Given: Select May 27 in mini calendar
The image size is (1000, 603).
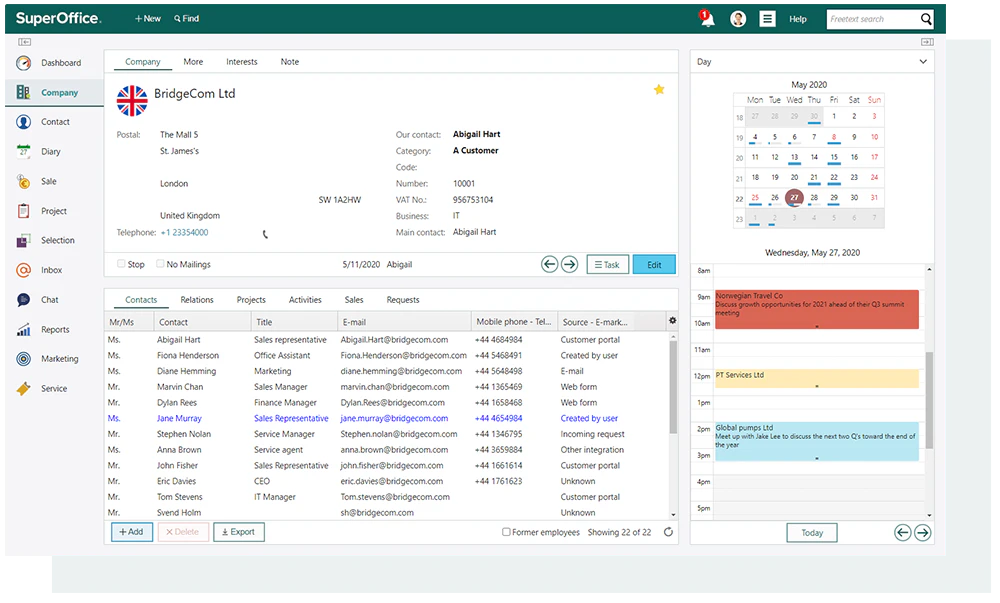Looking at the screenshot, I should pos(794,198).
